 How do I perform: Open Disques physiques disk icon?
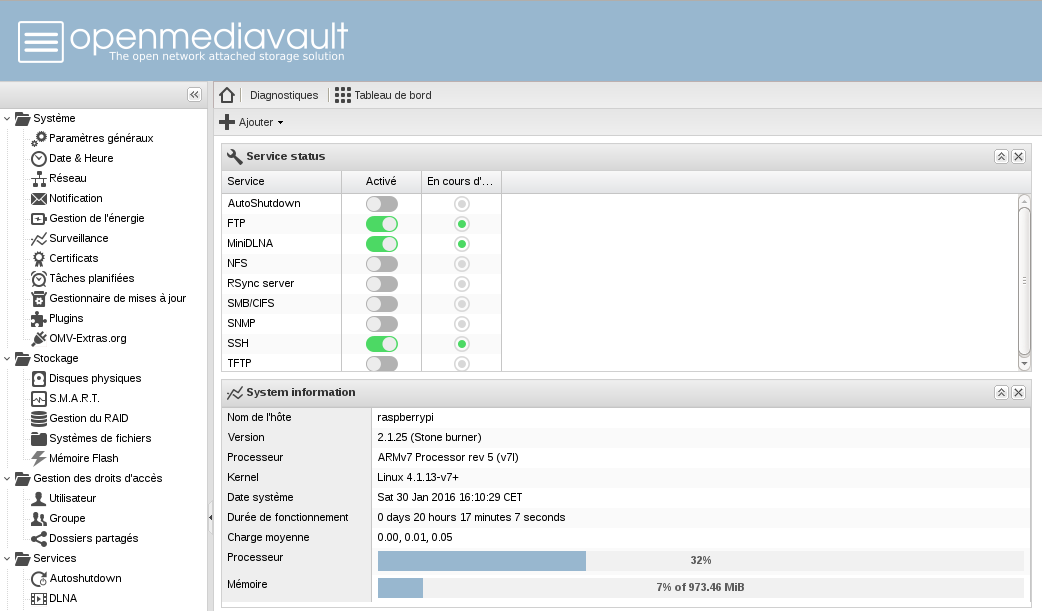pos(39,378)
